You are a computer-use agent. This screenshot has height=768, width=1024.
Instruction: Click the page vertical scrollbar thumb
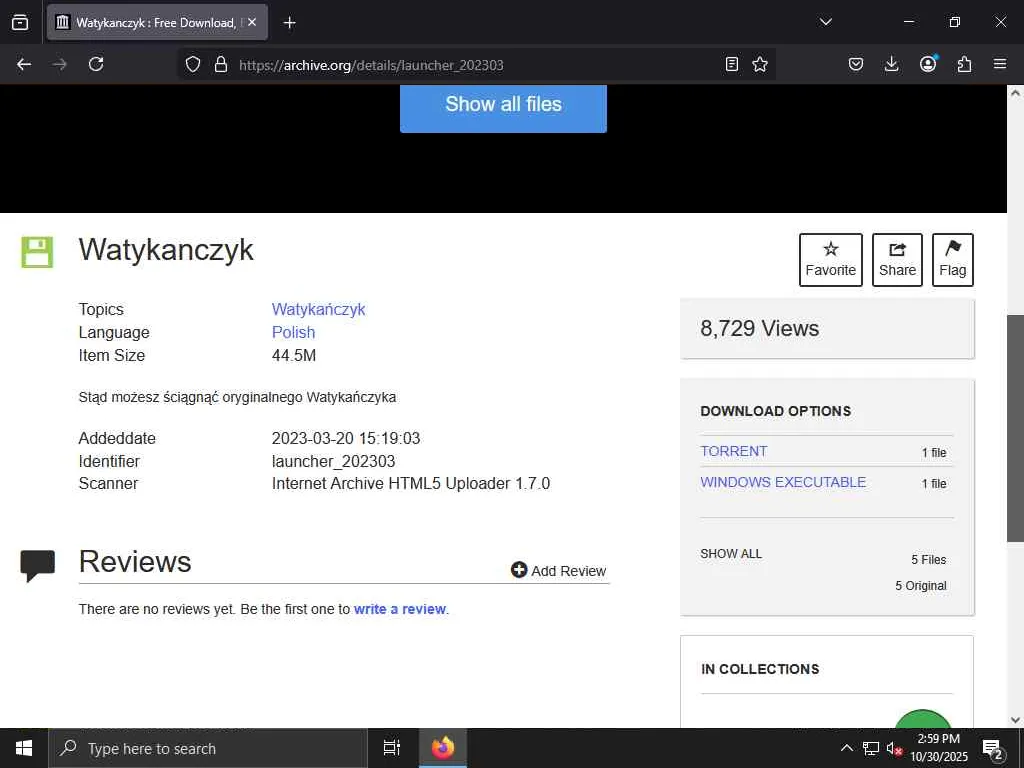[1015, 428]
